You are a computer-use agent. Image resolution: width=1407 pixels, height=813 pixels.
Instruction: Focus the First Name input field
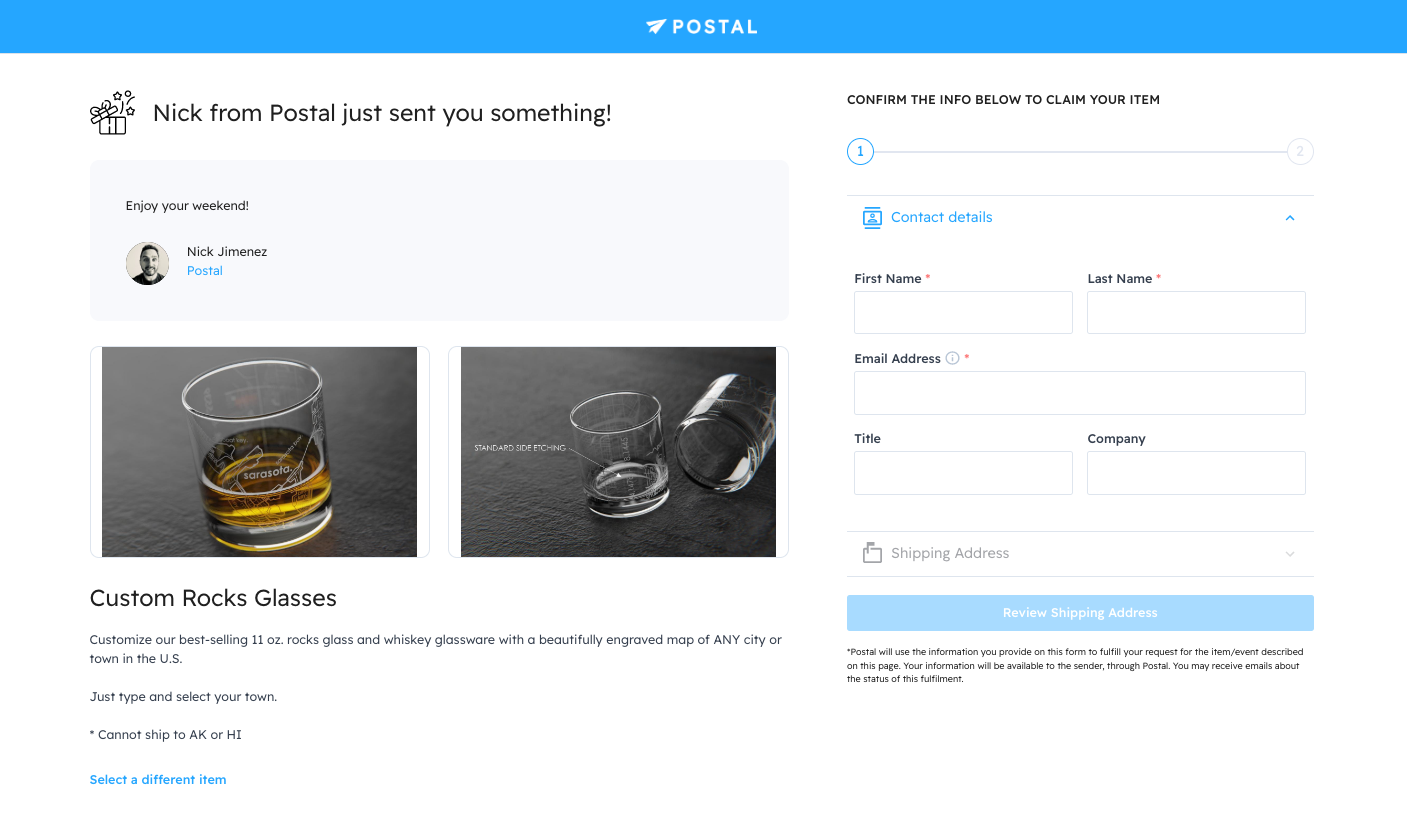coord(963,313)
